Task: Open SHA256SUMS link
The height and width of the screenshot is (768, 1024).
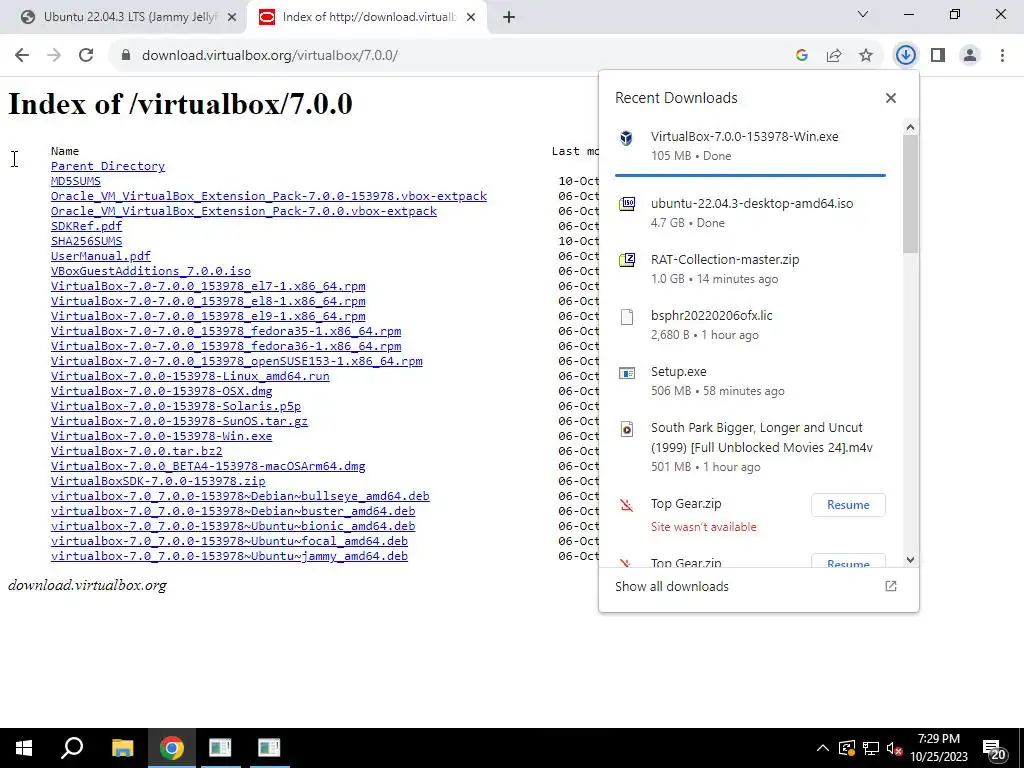Action: click(86, 241)
